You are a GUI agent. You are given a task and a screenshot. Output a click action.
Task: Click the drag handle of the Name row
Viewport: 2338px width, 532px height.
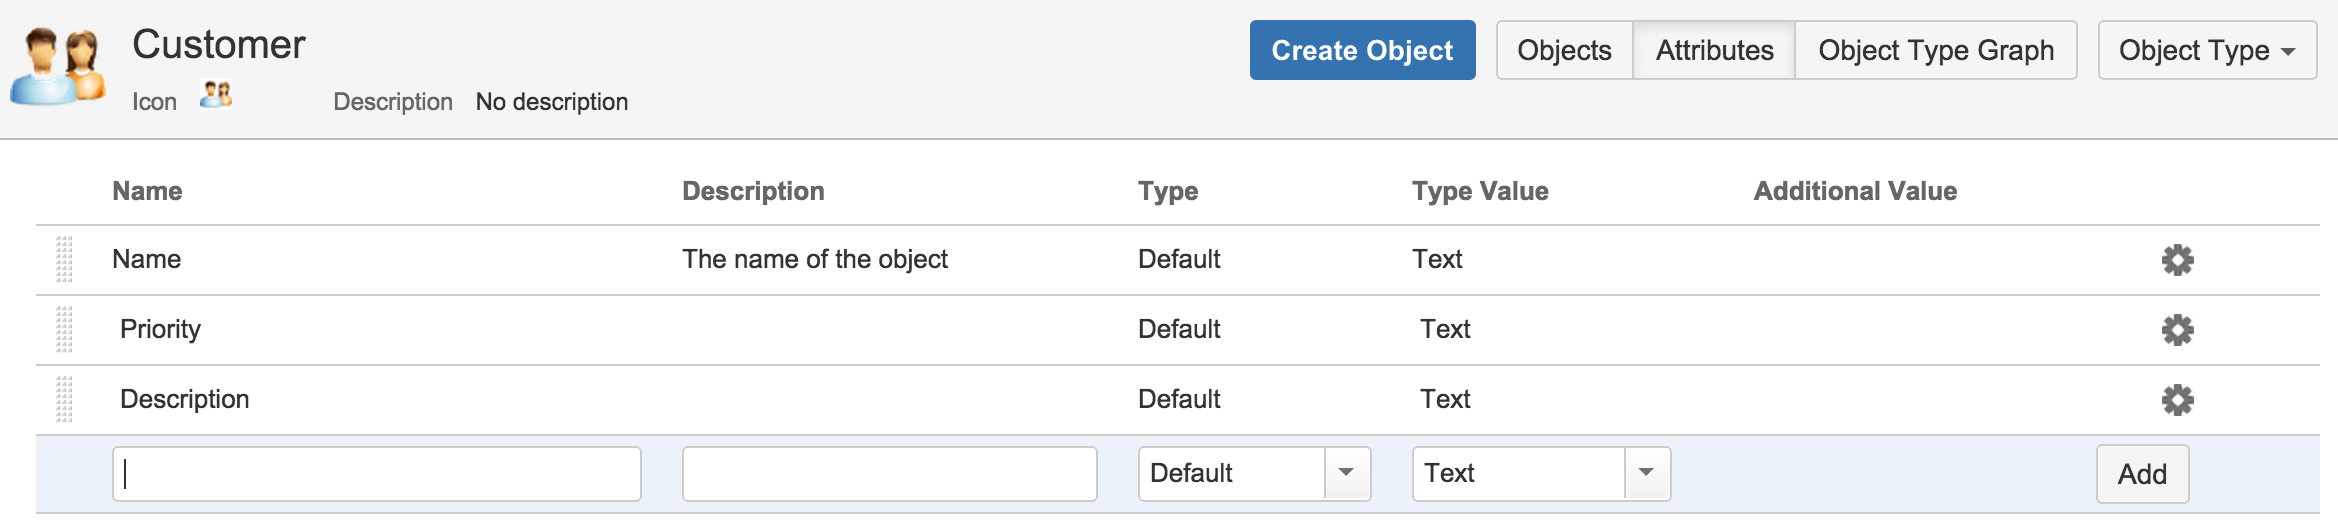click(x=64, y=260)
